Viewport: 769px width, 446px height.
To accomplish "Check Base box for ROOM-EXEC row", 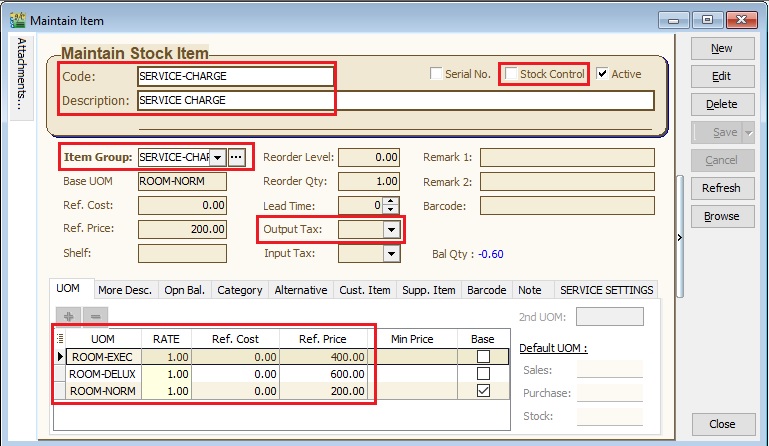I will (x=483, y=357).
